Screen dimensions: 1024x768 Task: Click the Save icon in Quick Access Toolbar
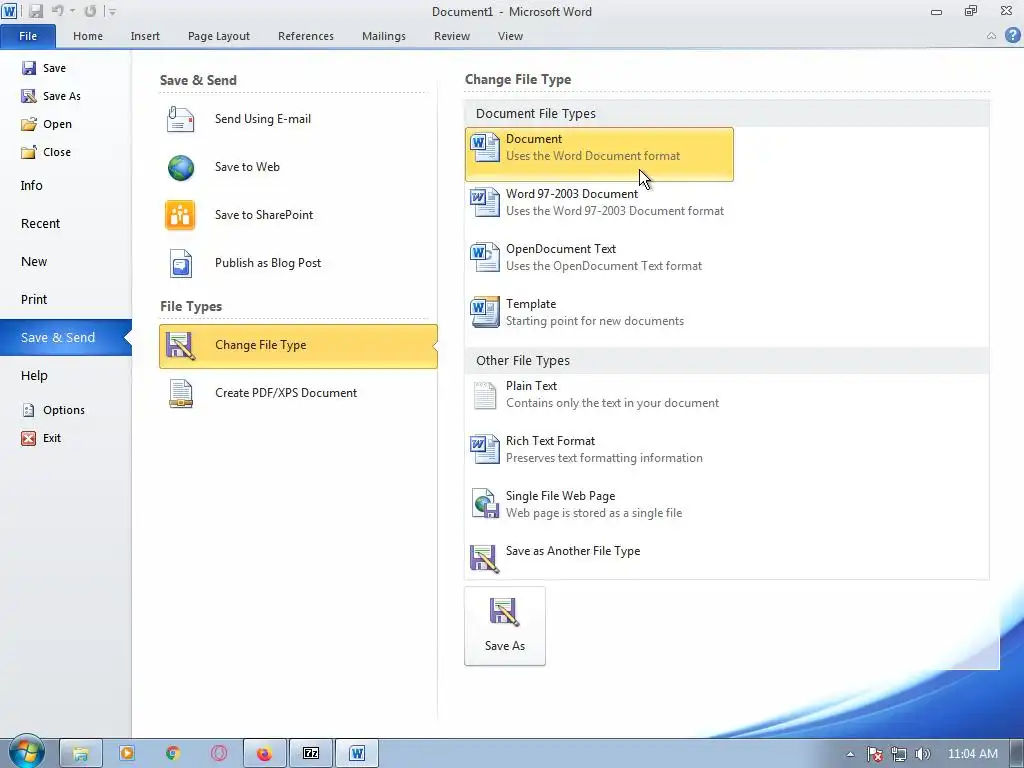coord(35,11)
